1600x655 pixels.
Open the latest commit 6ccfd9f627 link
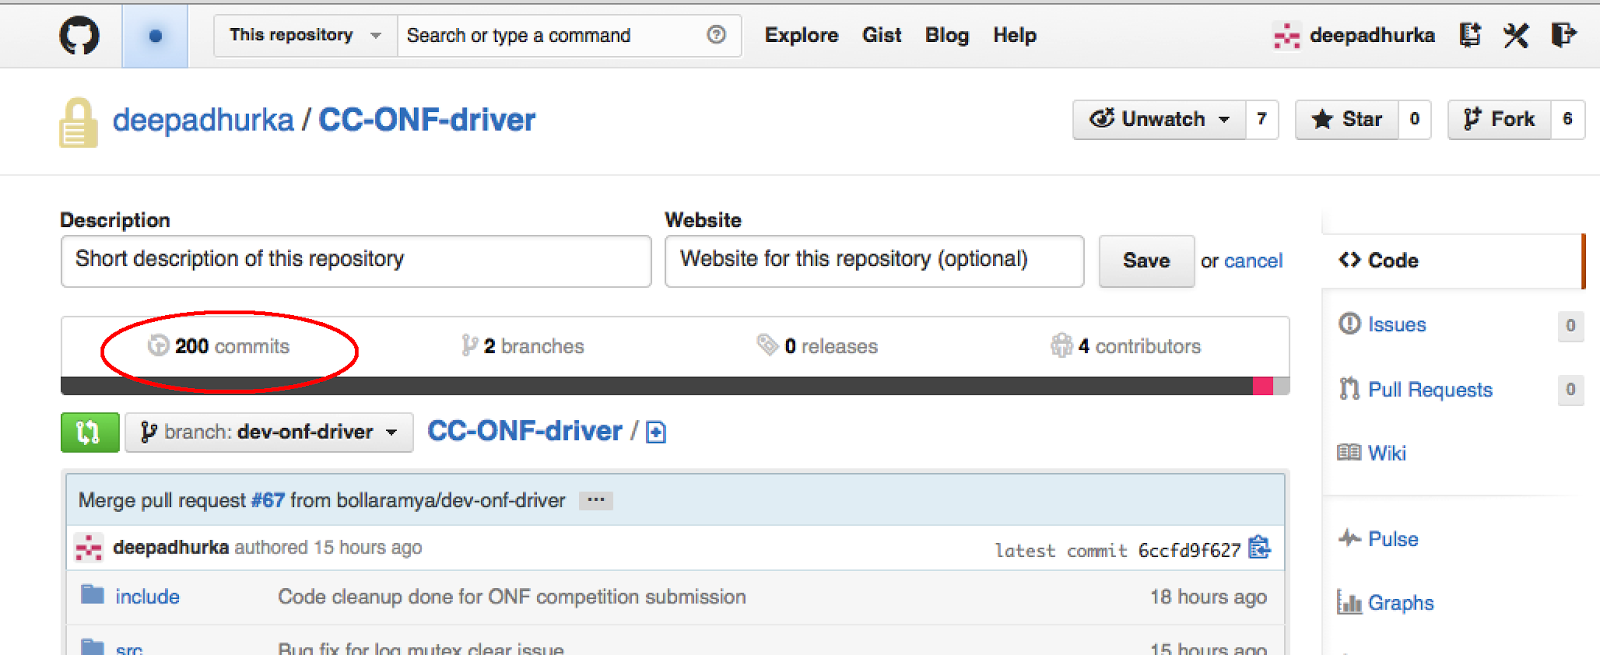pos(1189,550)
